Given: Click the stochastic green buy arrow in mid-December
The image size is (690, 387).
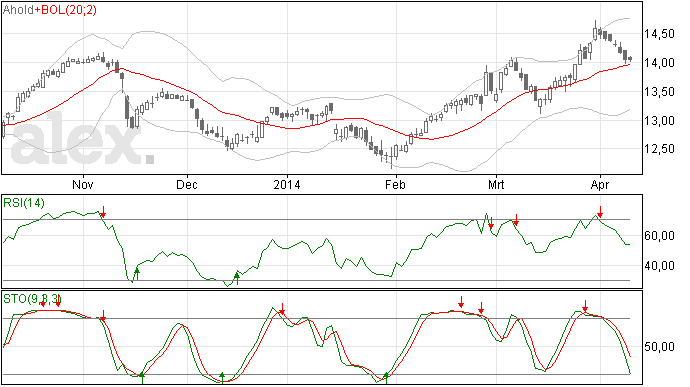Looking at the screenshot, I should coord(222,378).
